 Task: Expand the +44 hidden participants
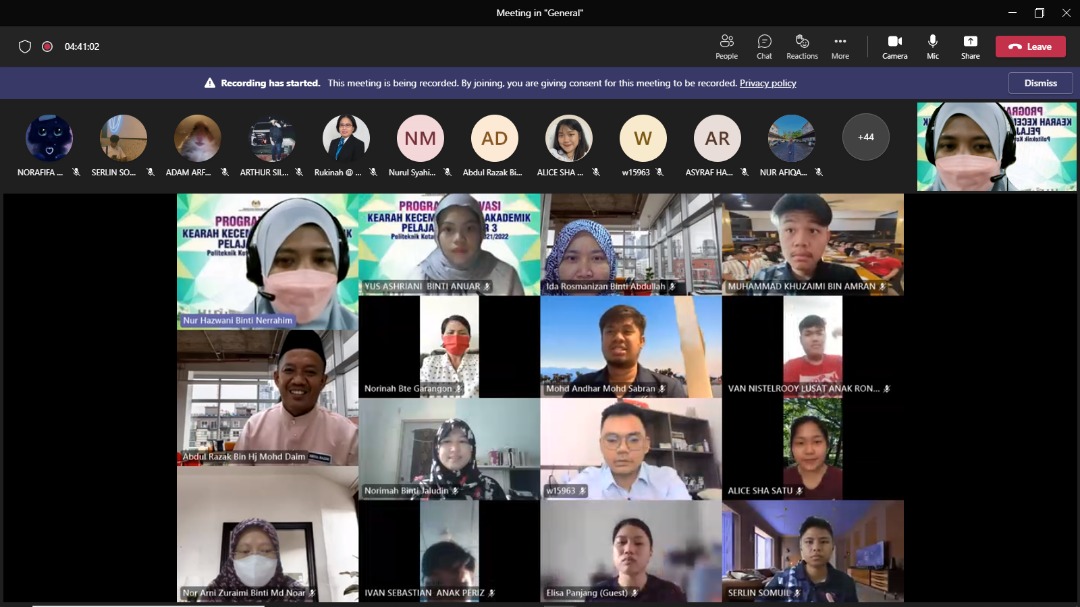[x=866, y=137]
